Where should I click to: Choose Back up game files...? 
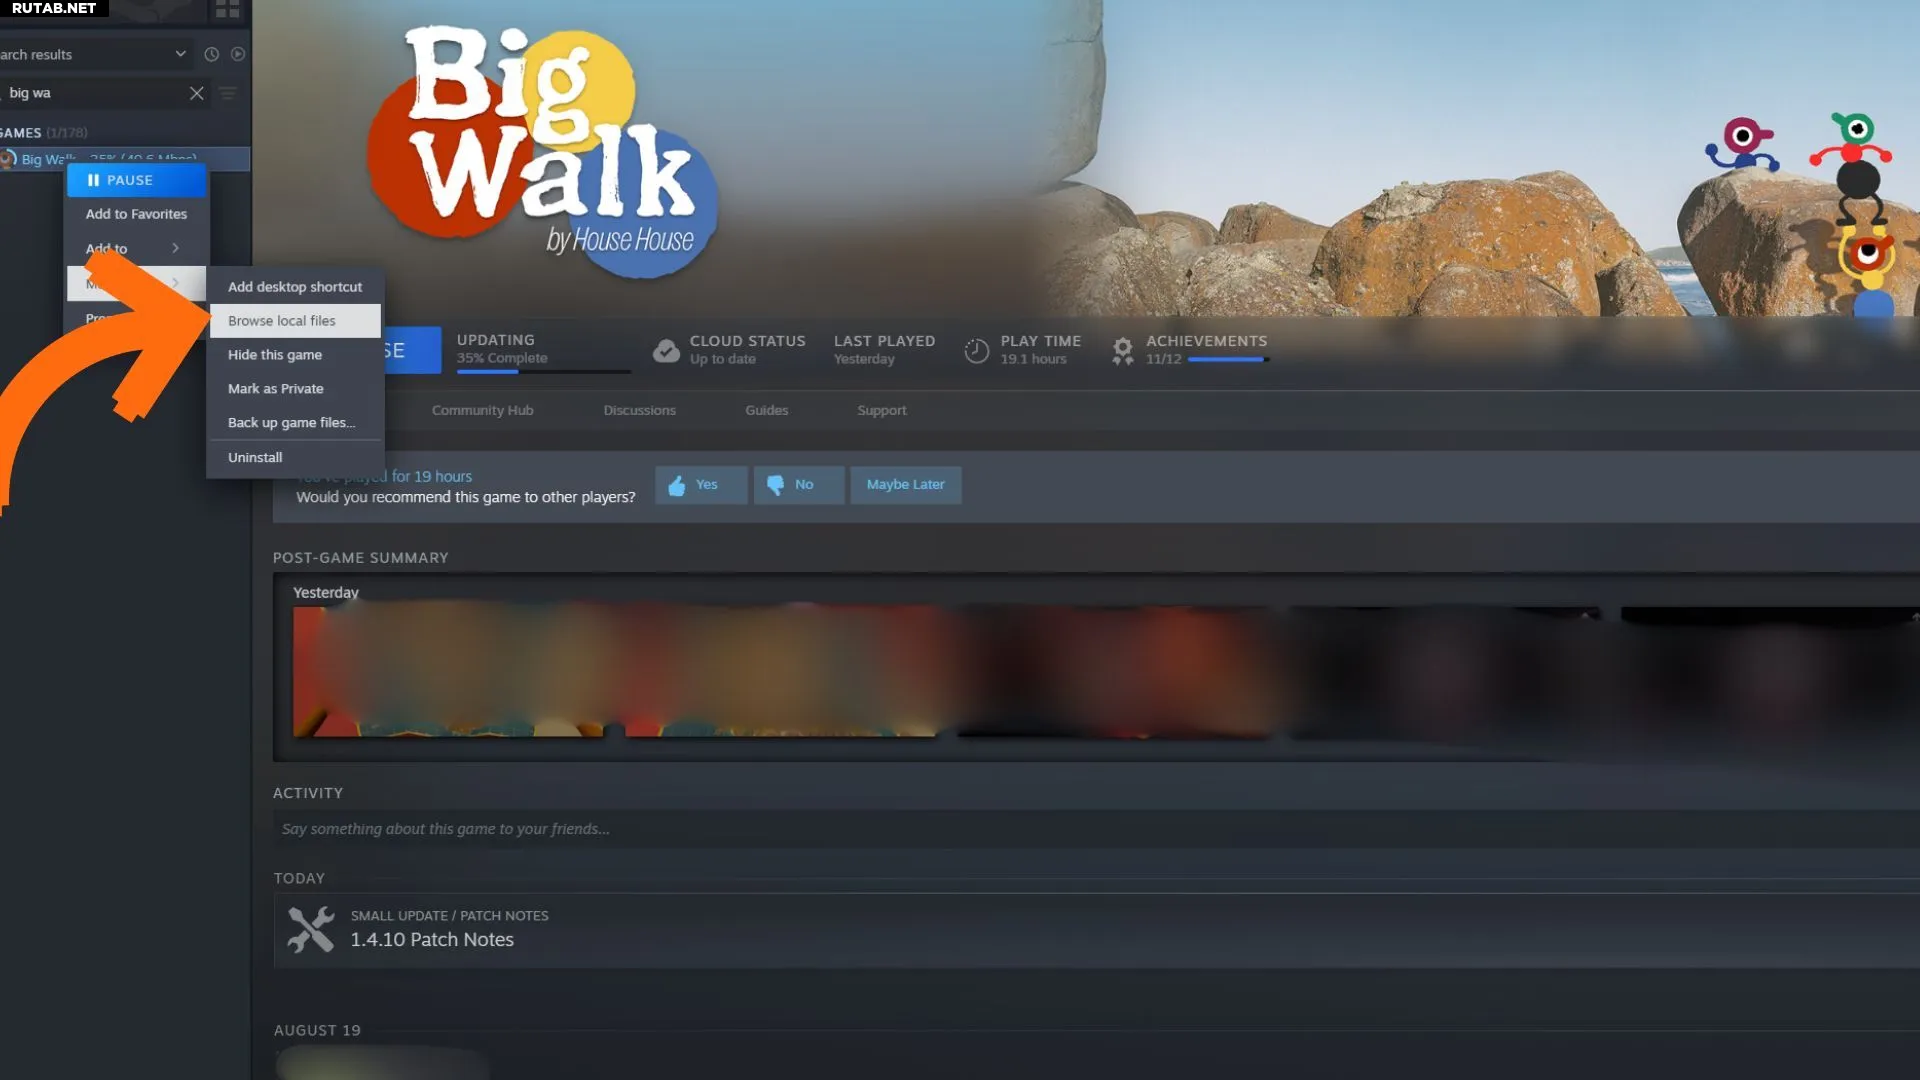coord(295,423)
